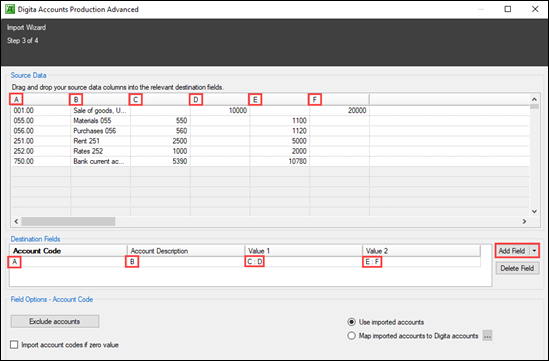Image resolution: width=549 pixels, height=361 pixels.
Task: Click the Rates 252 cell
Action: [100, 151]
